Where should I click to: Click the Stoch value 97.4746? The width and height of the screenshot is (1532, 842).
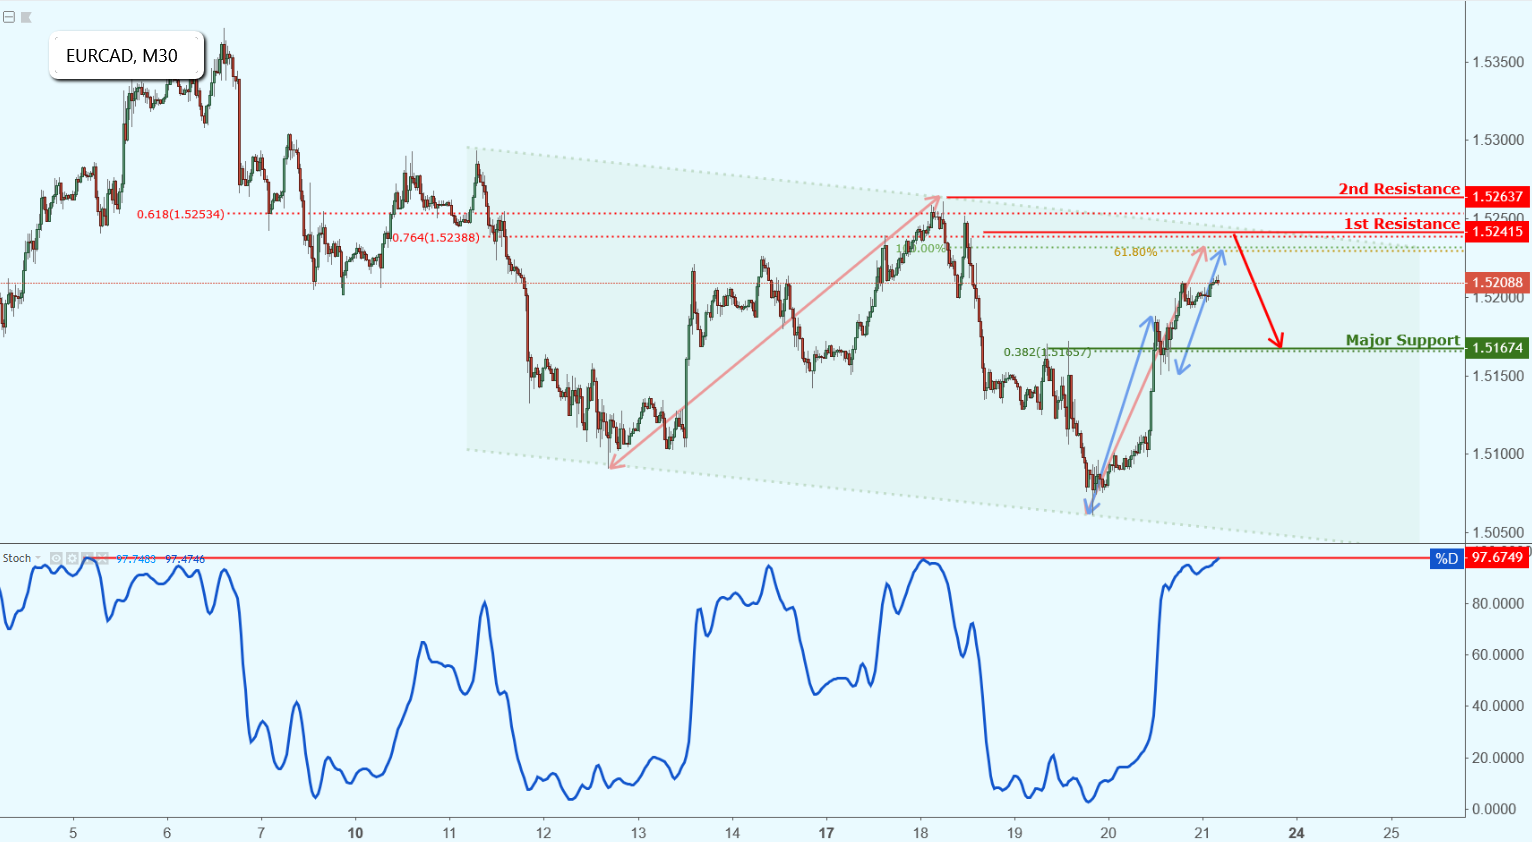click(185, 559)
